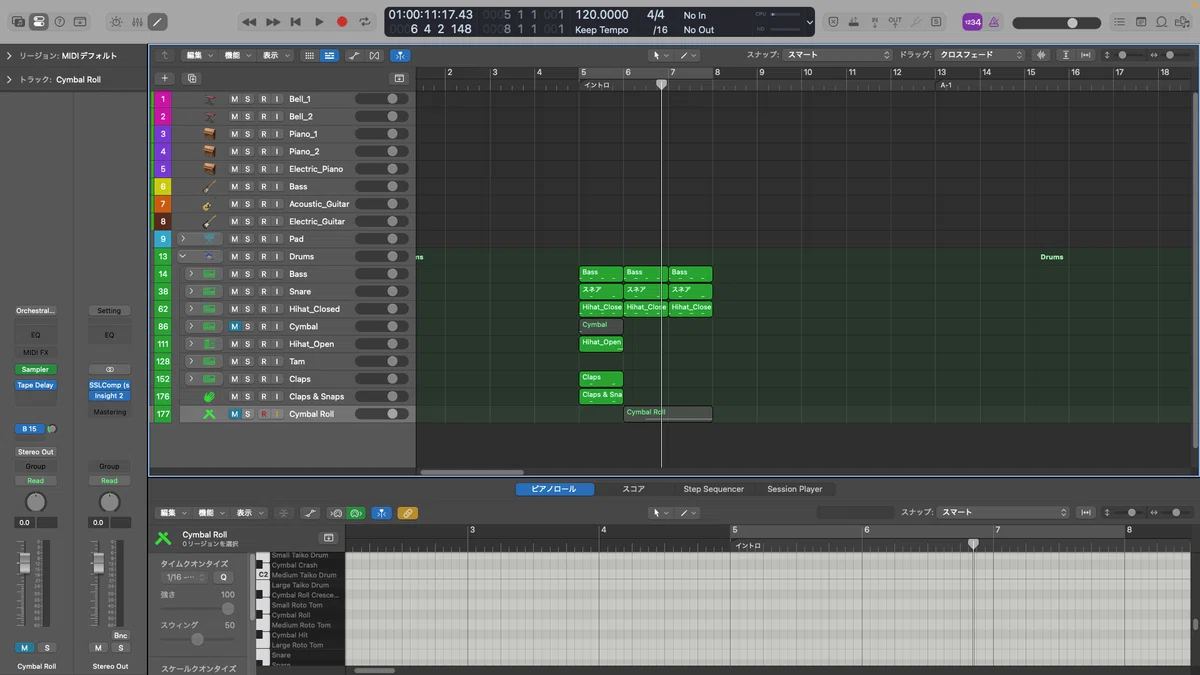Screen dimensions: 1200x675
Task: Open the Smart Controls dial button
Action: (x=115, y=21)
